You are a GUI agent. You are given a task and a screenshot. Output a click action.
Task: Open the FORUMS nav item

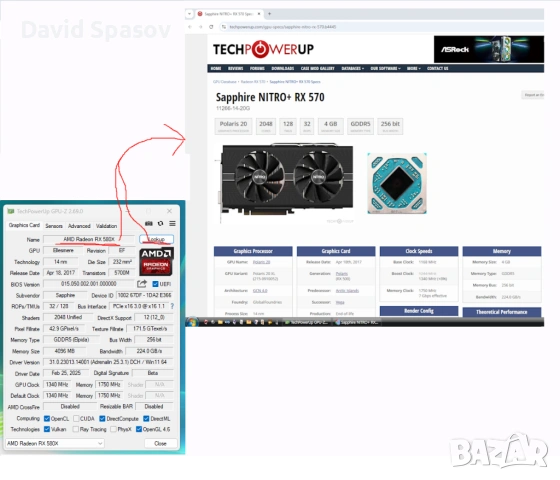(257, 68)
